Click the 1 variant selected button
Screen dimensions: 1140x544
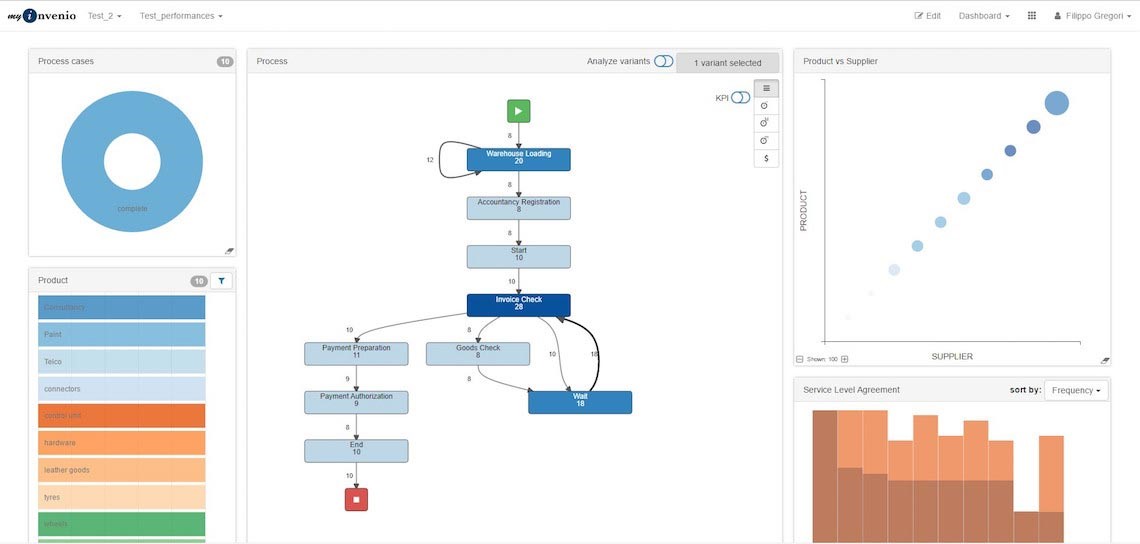(727, 63)
